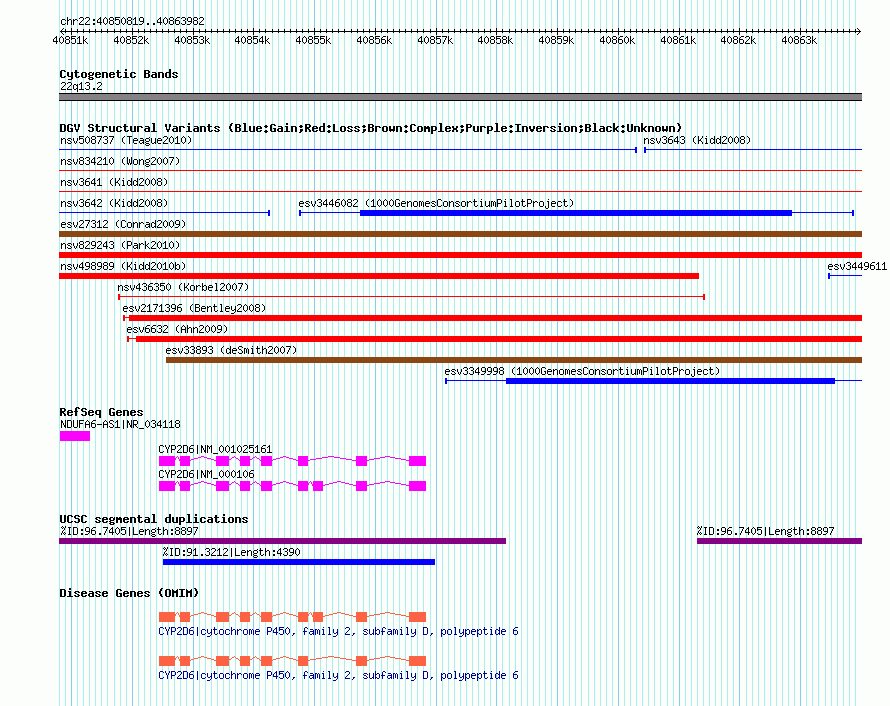Screen dimensions: 890x706
Task: Click the 40857k ruler tick label
Action: [435, 40]
